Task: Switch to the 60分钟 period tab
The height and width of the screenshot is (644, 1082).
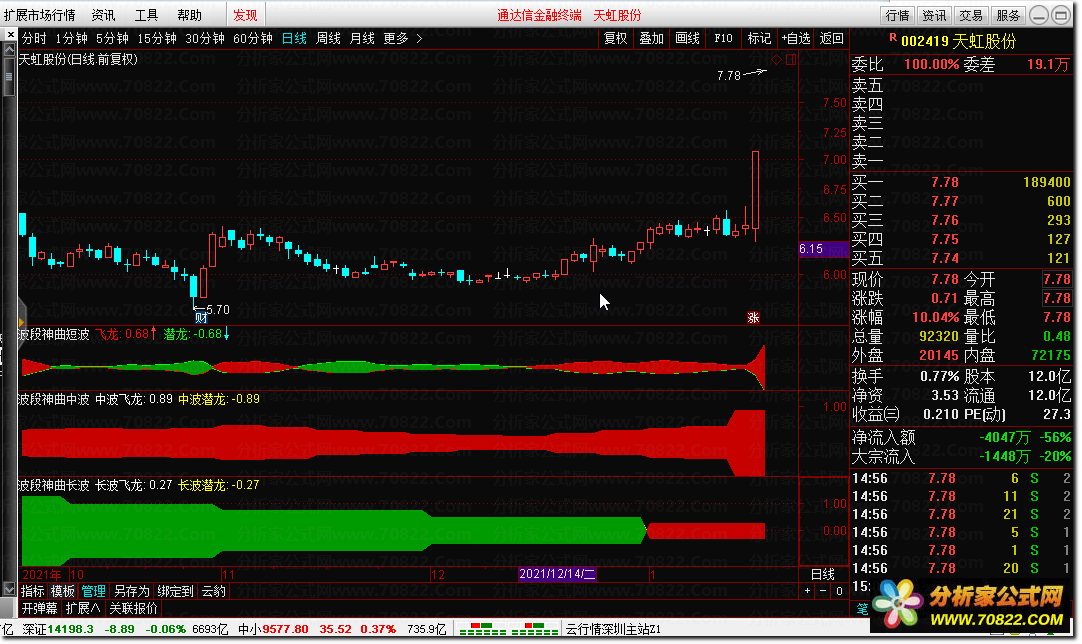Action: click(253, 39)
